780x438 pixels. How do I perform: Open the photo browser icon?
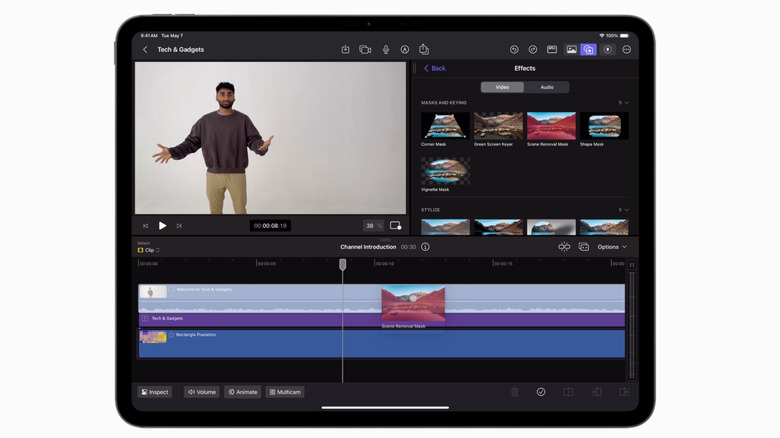pyautogui.click(x=571, y=49)
